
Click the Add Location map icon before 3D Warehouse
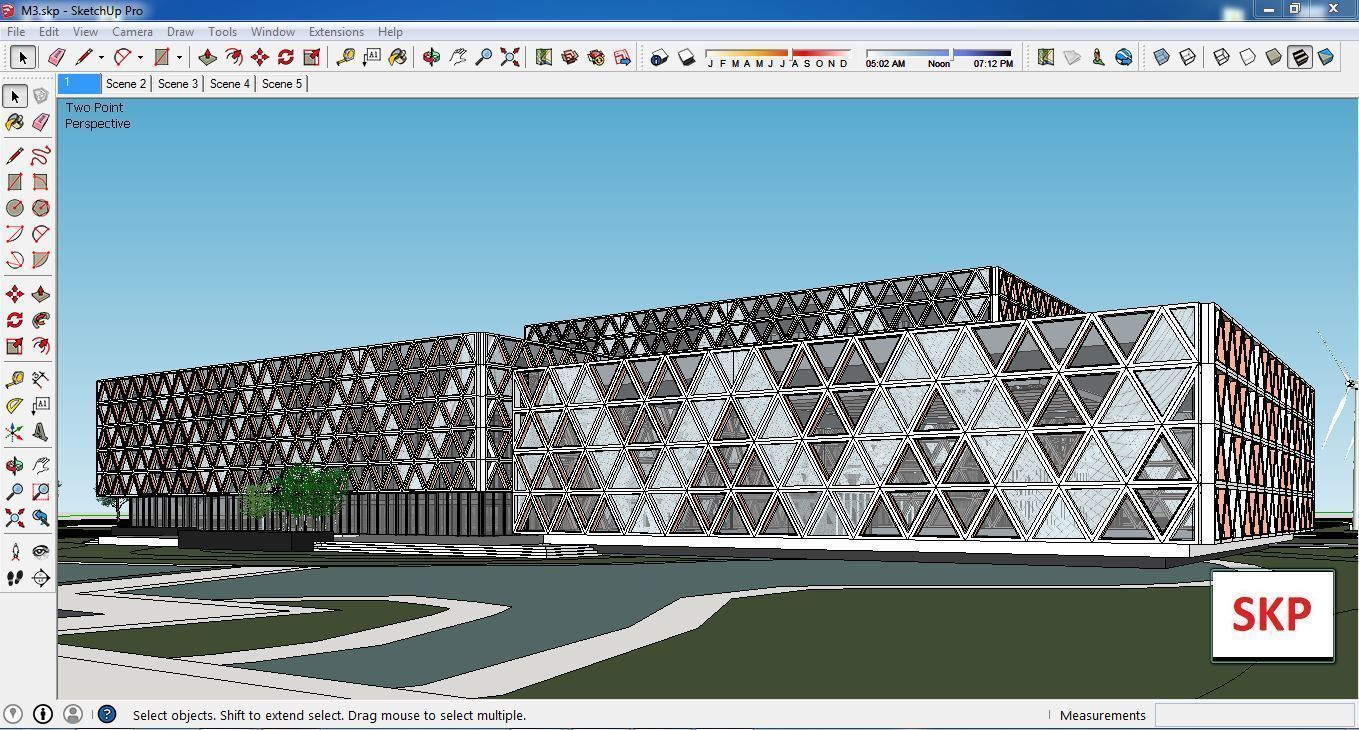544,57
